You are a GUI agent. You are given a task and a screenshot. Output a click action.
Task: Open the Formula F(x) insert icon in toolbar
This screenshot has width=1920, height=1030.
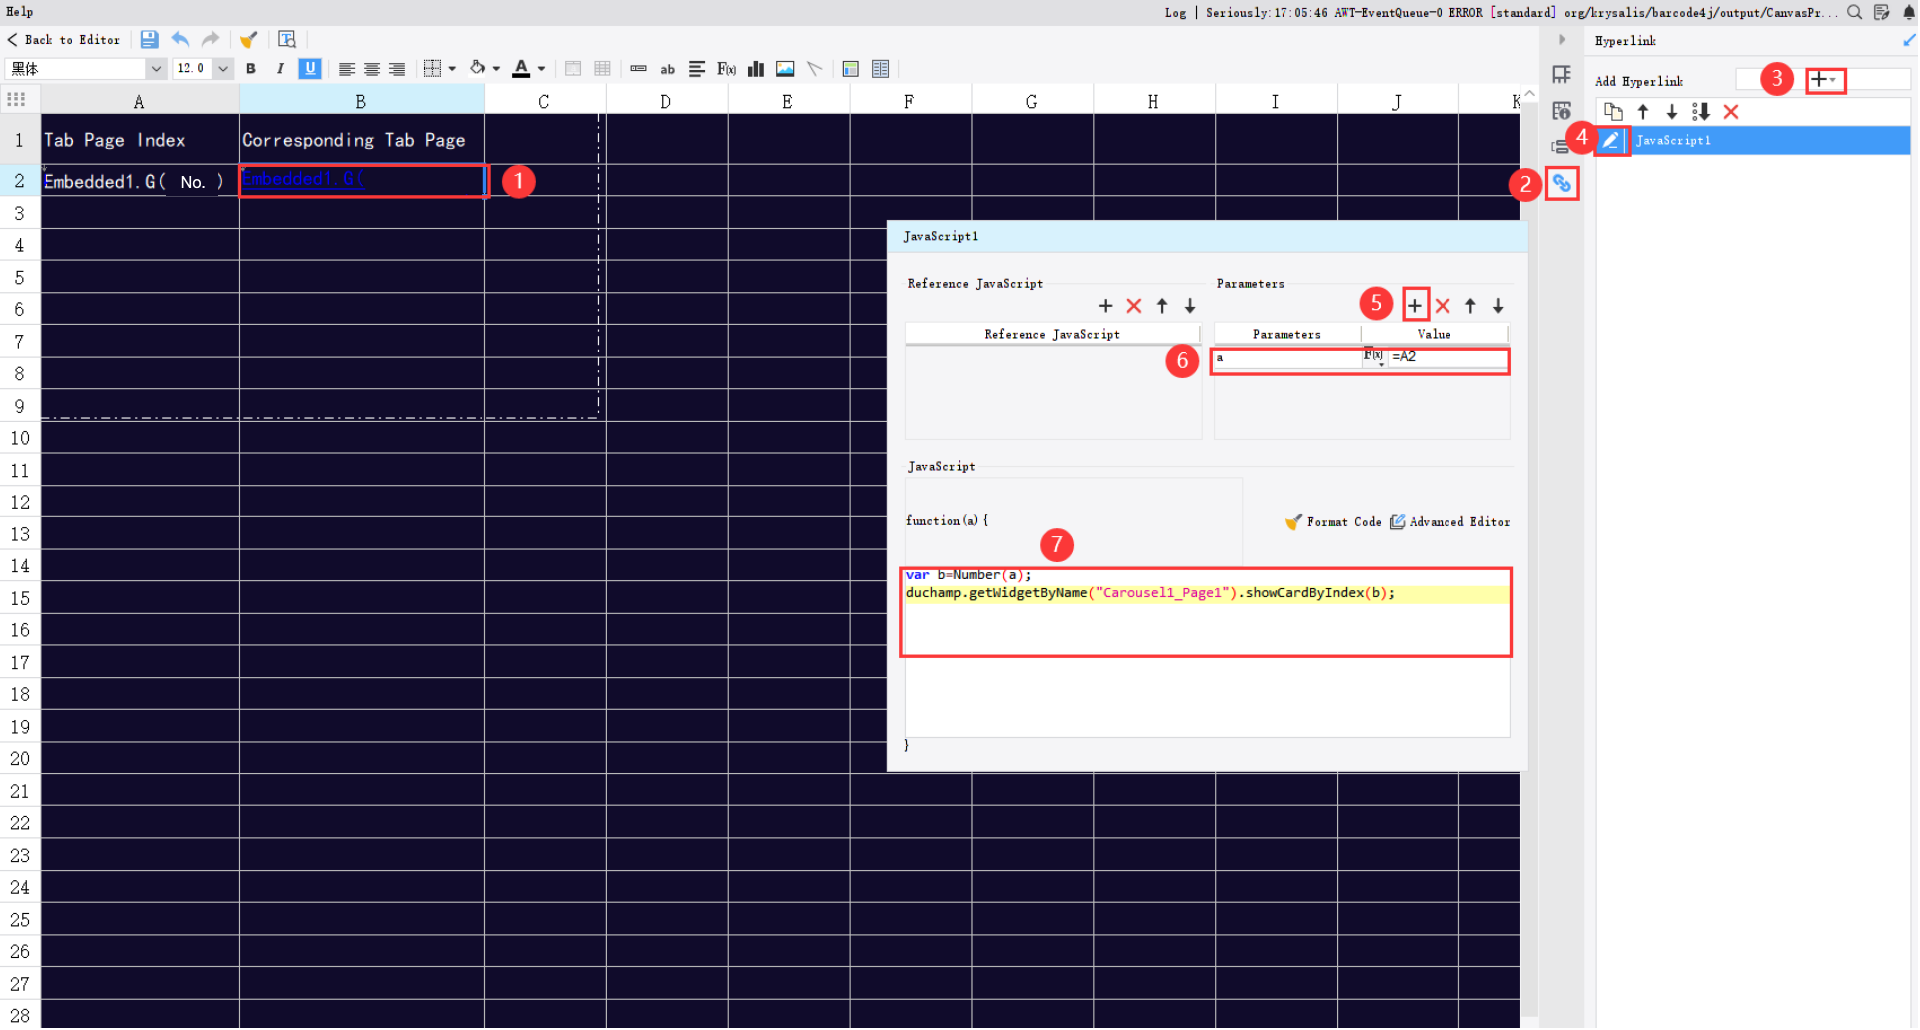coord(727,69)
